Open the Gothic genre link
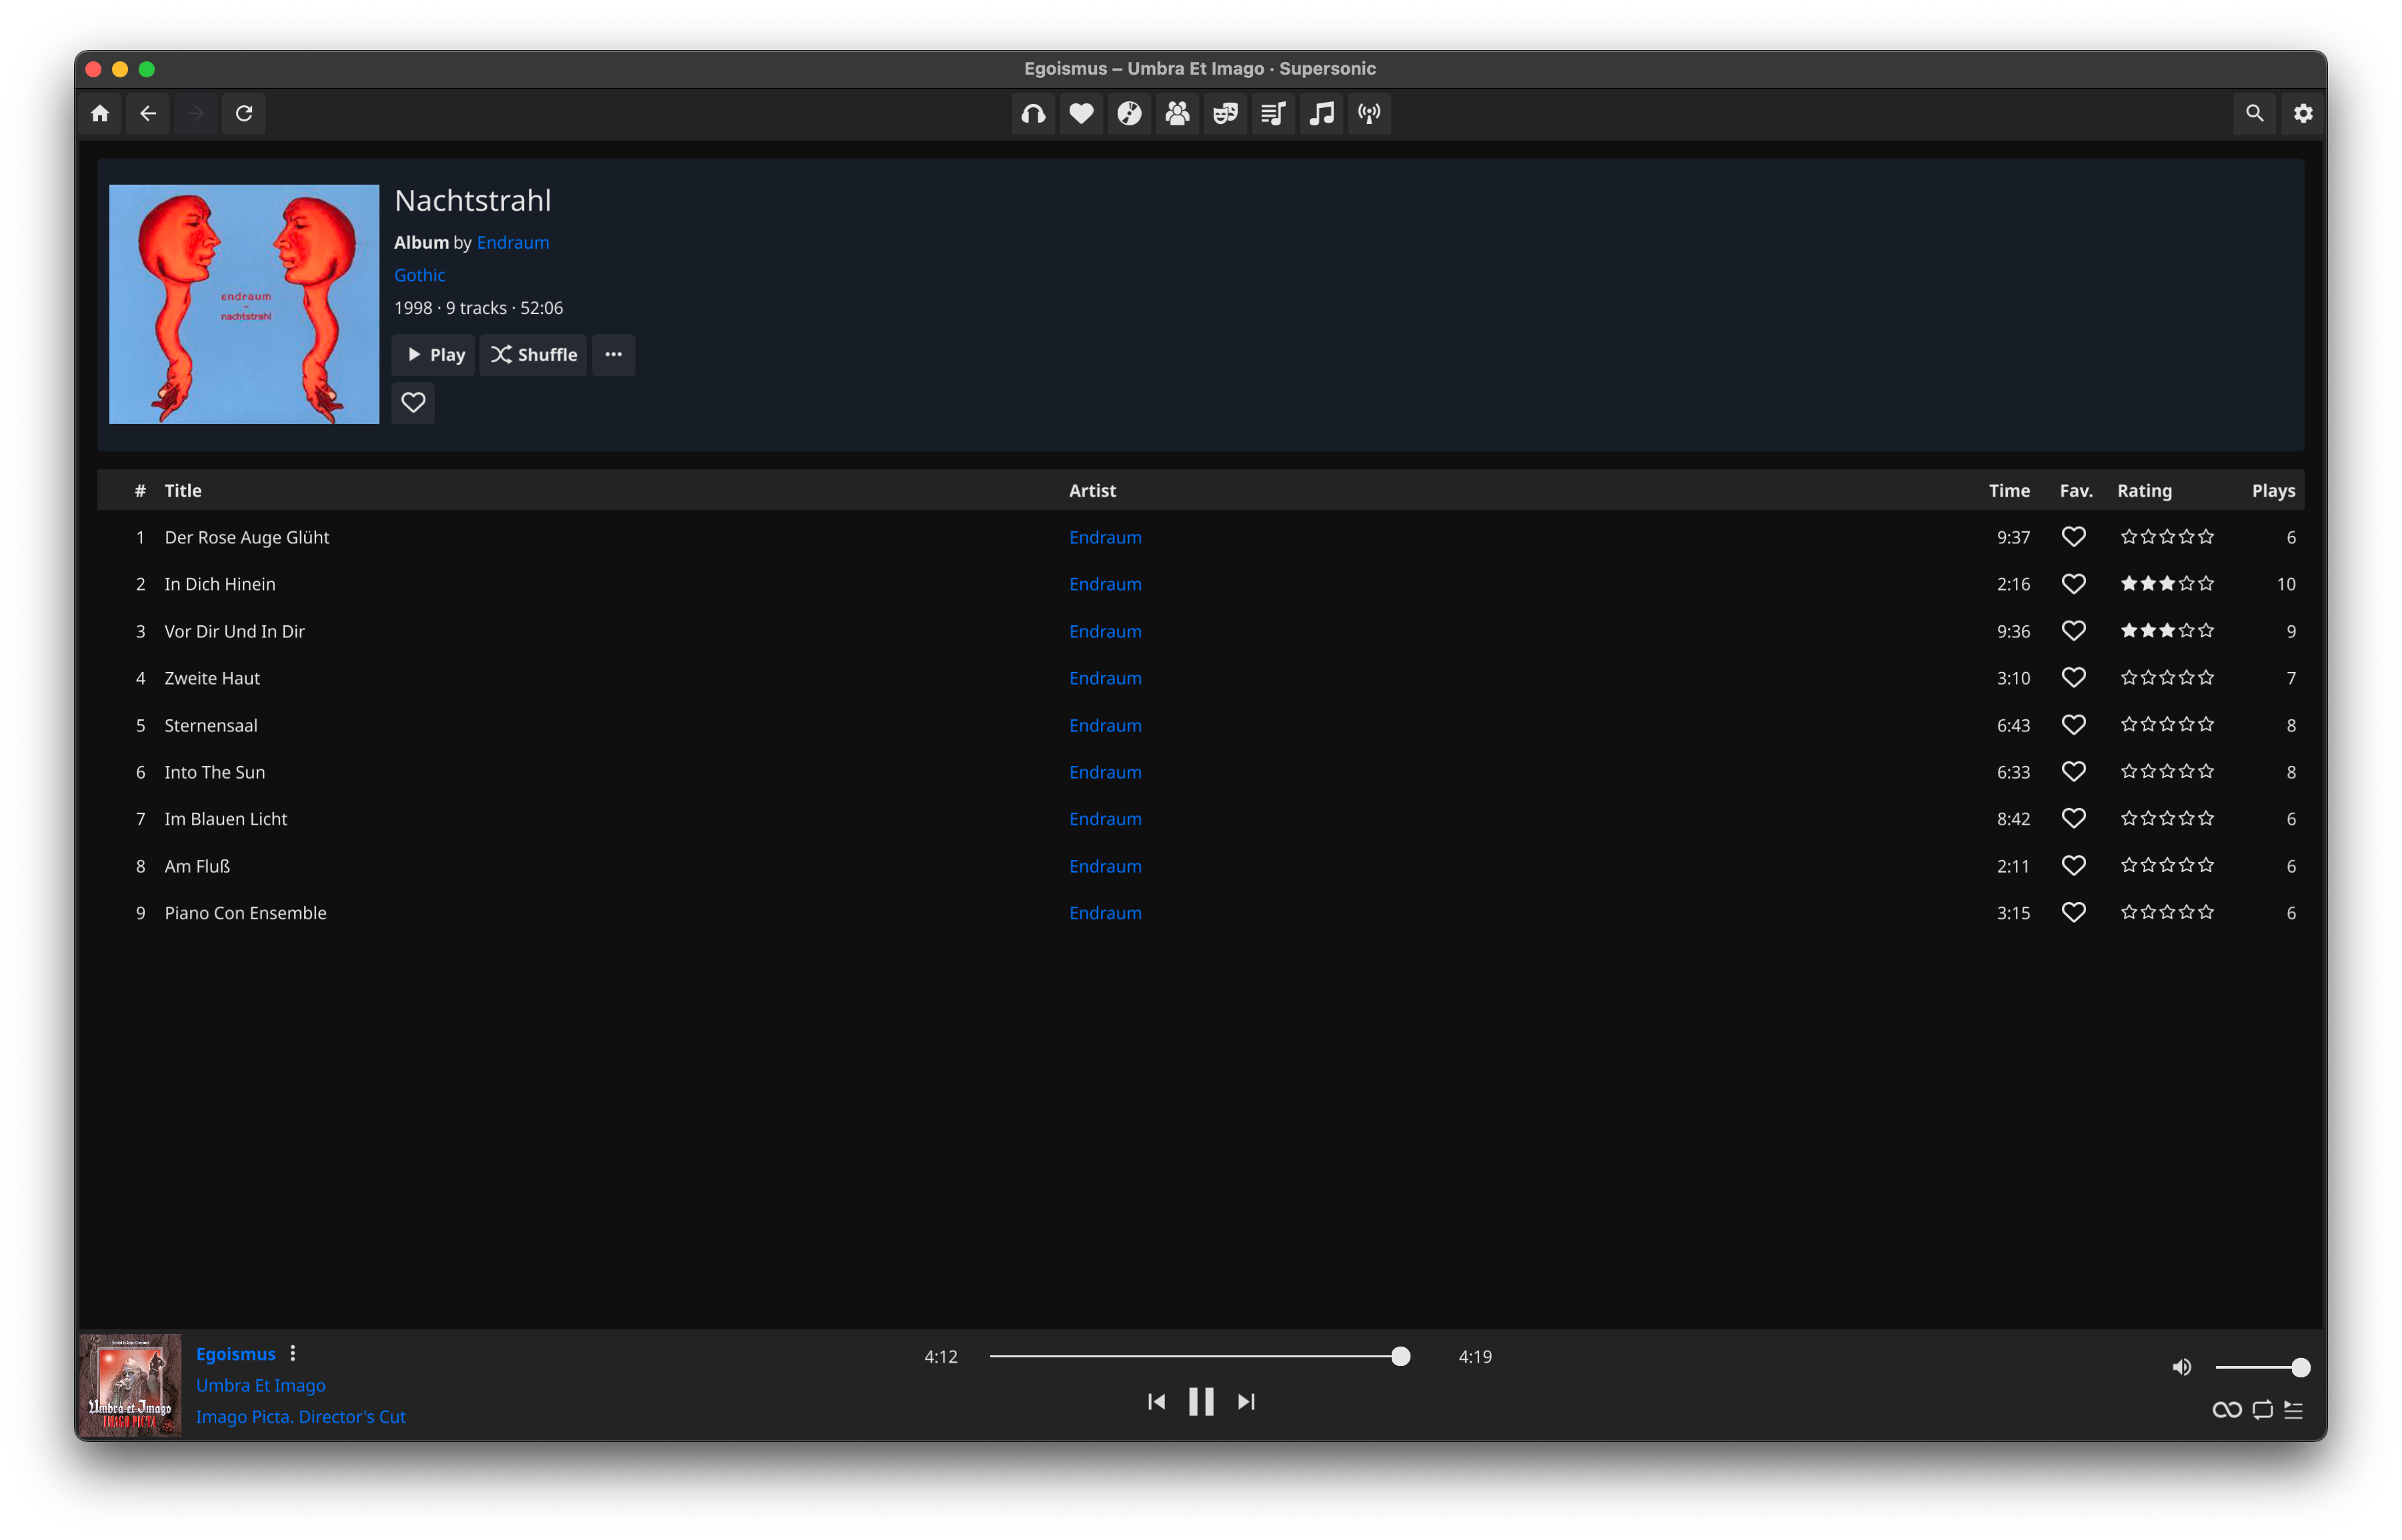 pyautogui.click(x=419, y=275)
